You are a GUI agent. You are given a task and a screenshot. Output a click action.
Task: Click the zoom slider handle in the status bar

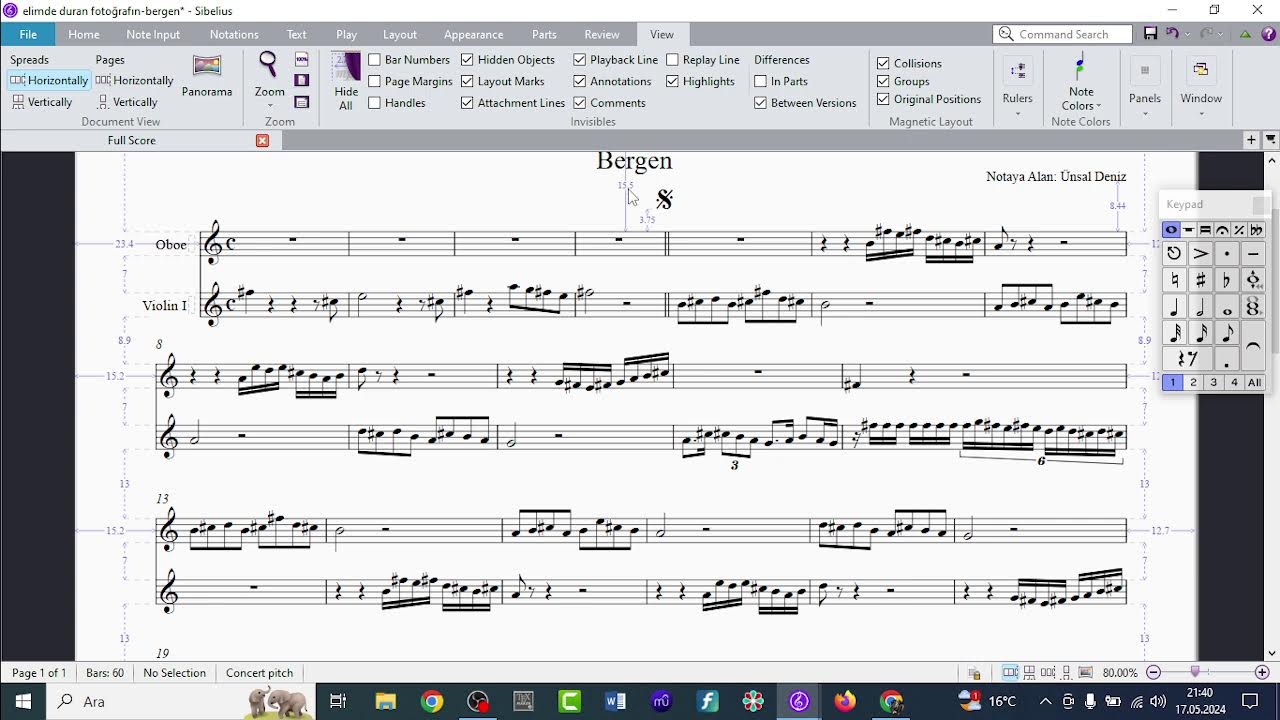click(x=1195, y=673)
